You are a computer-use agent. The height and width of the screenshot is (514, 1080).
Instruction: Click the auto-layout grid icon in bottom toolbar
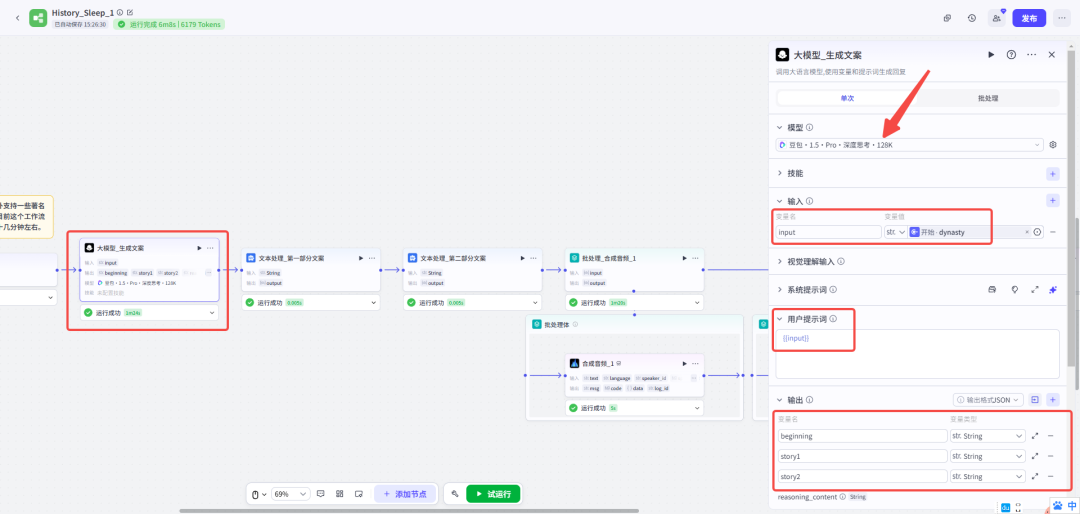pos(340,494)
